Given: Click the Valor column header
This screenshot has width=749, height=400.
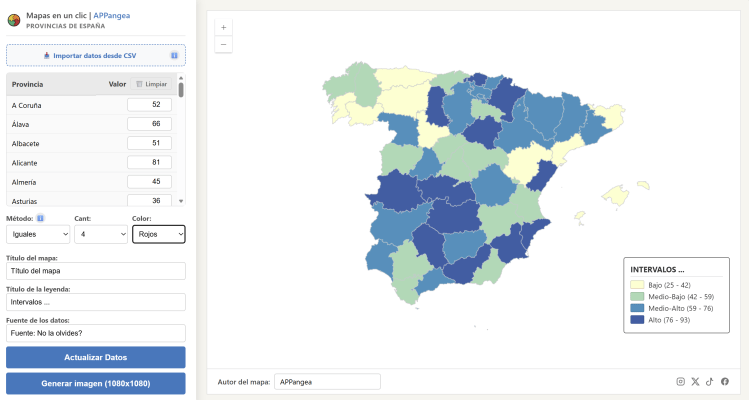Looking at the screenshot, I should pos(117,84).
